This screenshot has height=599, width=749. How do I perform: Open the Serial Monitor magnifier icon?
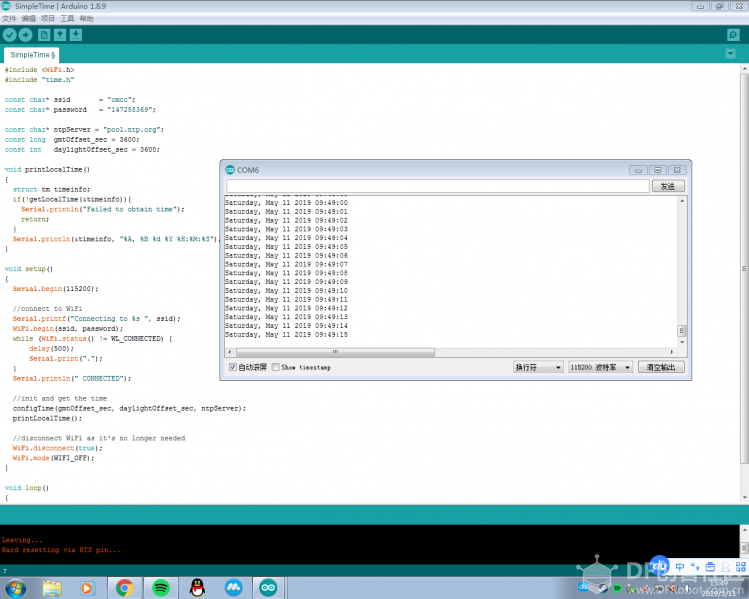coord(733,35)
